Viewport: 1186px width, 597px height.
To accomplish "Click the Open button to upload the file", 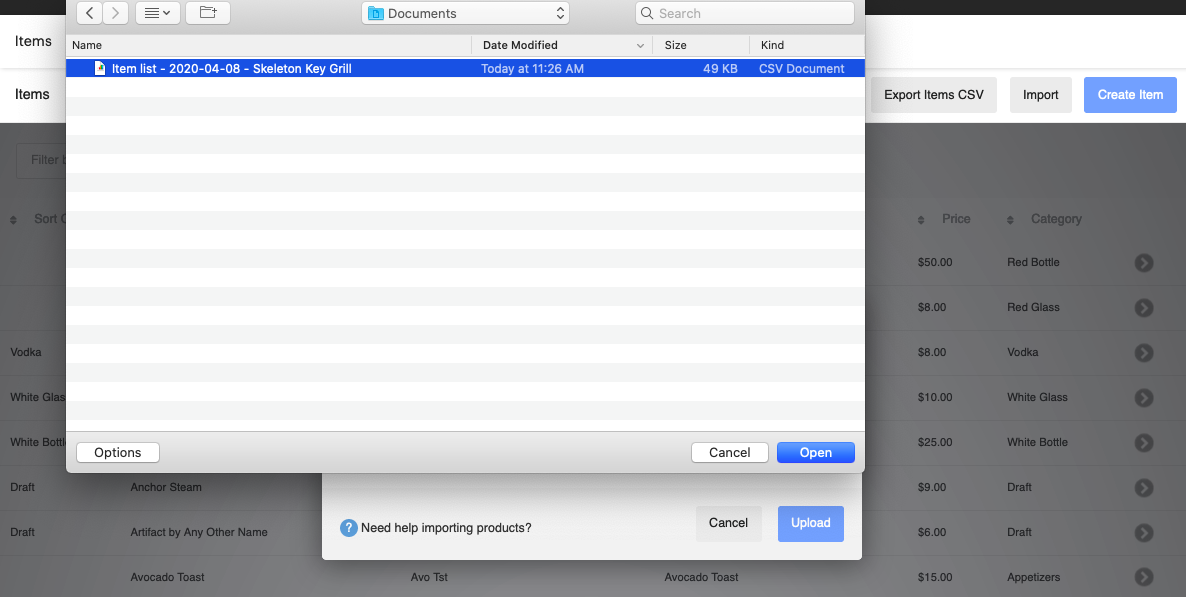I will (815, 452).
